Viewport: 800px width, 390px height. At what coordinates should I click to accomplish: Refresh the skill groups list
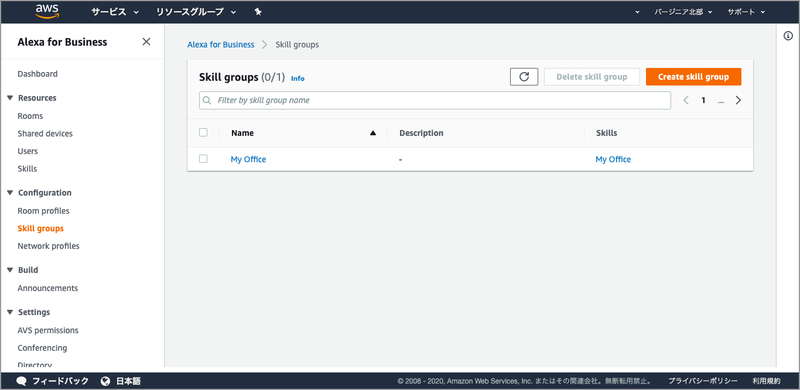524,77
